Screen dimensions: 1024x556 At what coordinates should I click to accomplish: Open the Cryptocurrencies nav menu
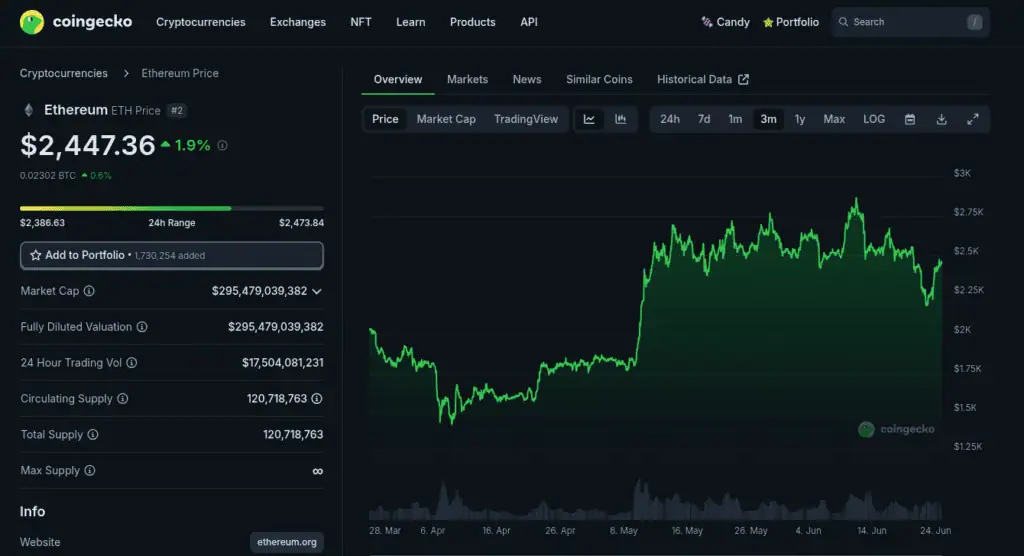tap(200, 22)
